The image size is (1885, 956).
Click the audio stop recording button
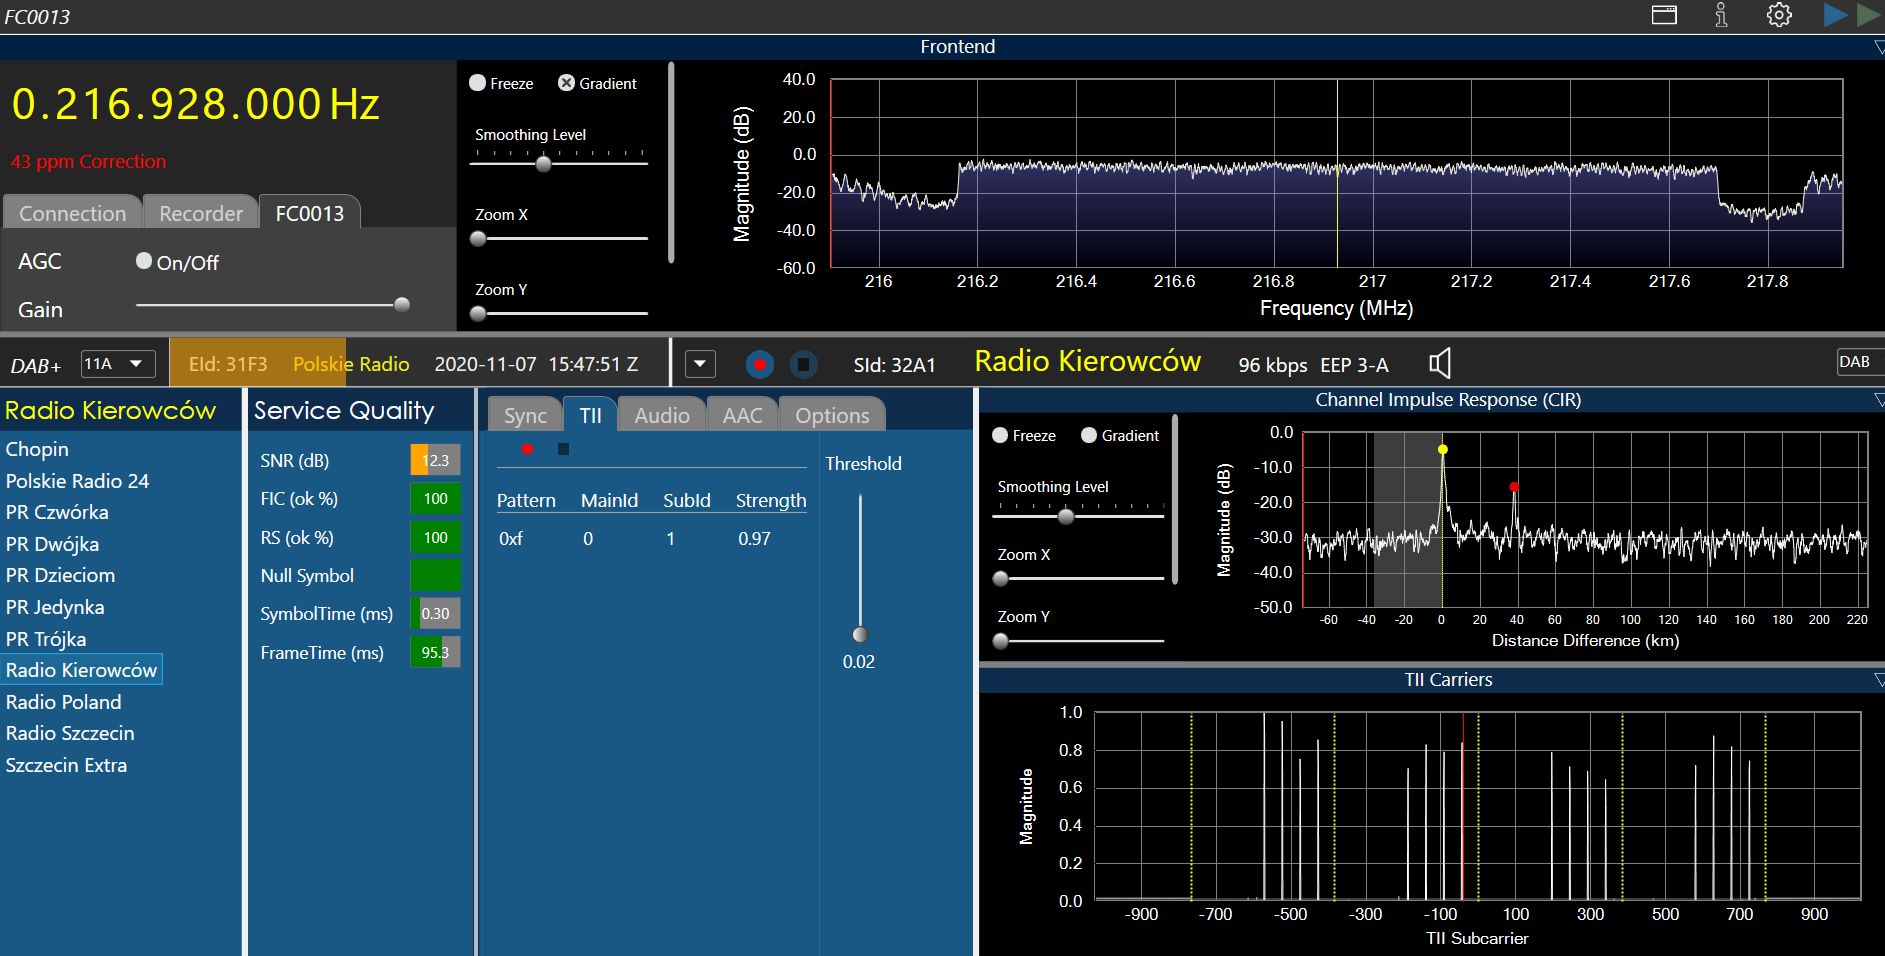coord(803,365)
